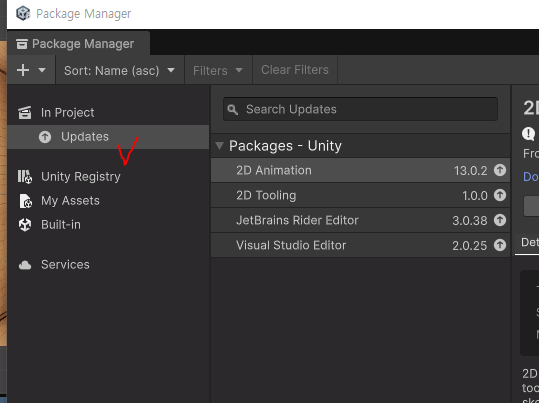
Task: Click the Built-in Unity cube icon
Action: pos(25,225)
